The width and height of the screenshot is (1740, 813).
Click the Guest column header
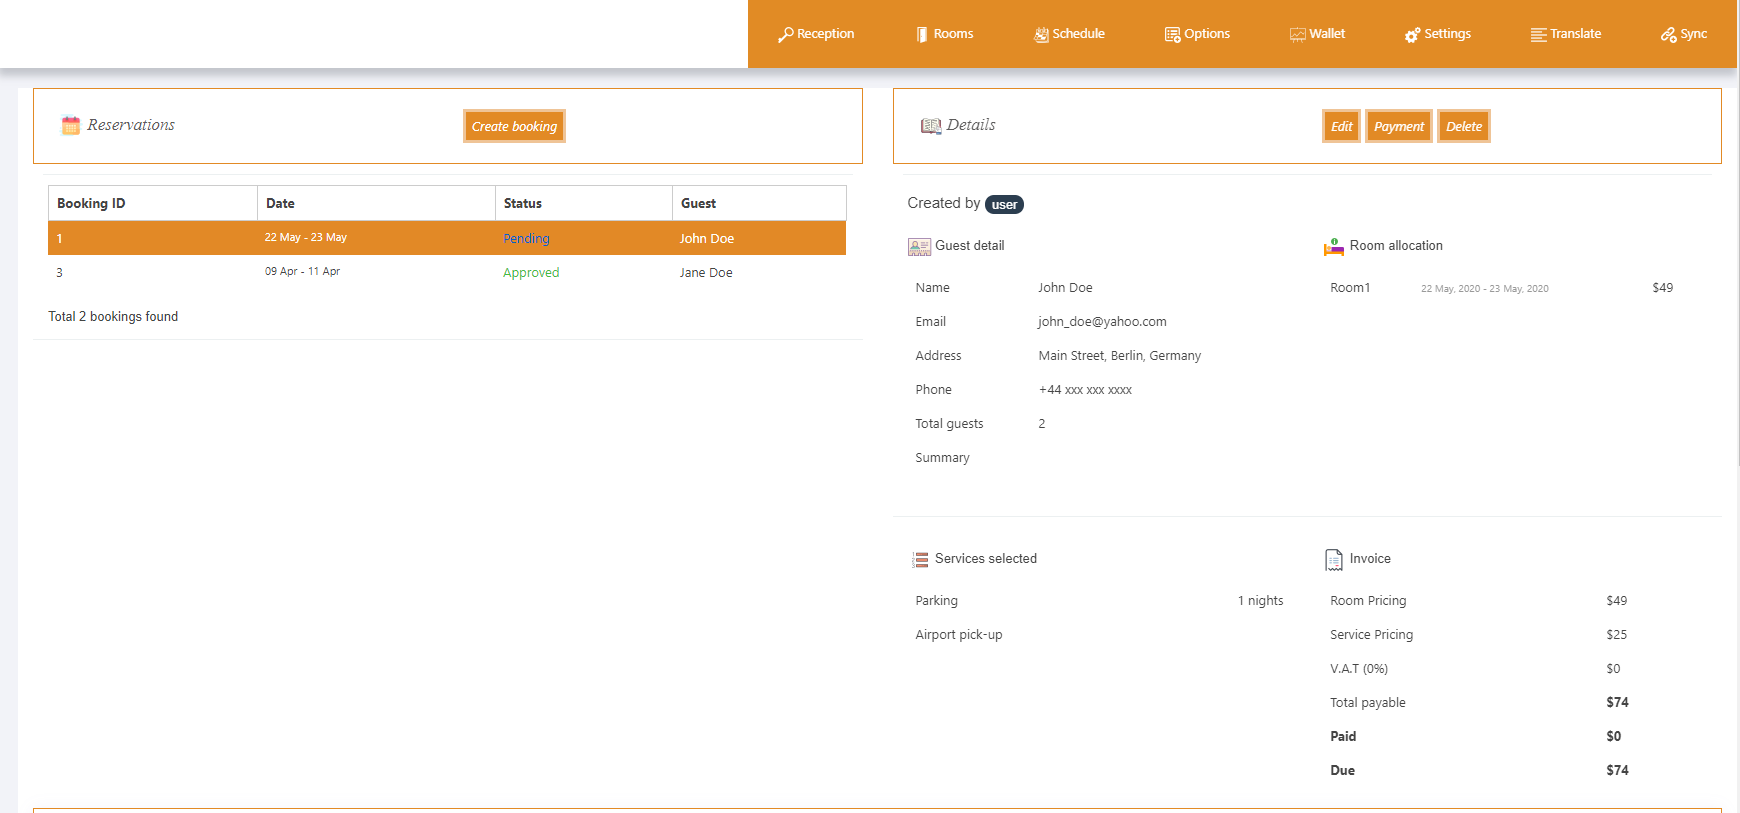[x=759, y=203]
